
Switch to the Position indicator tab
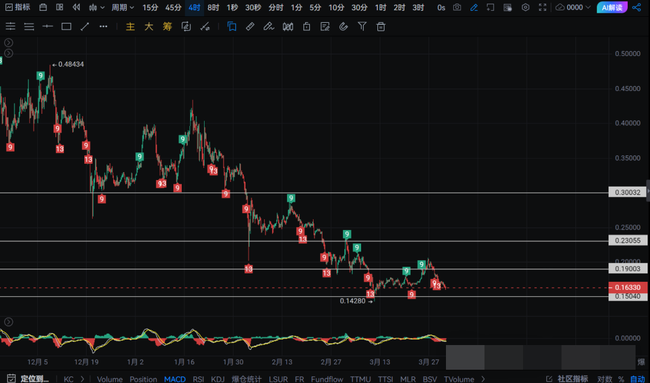(143, 379)
